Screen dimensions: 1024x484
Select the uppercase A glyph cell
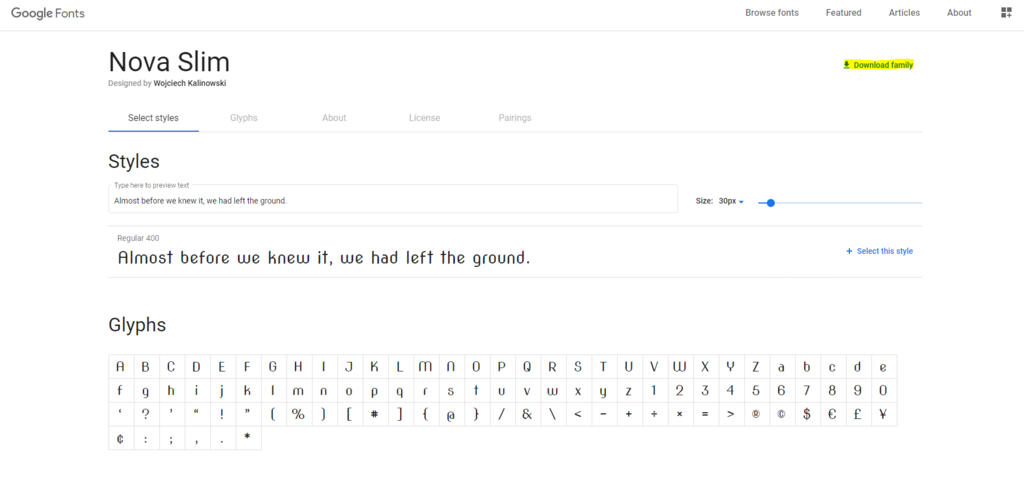tap(121, 366)
